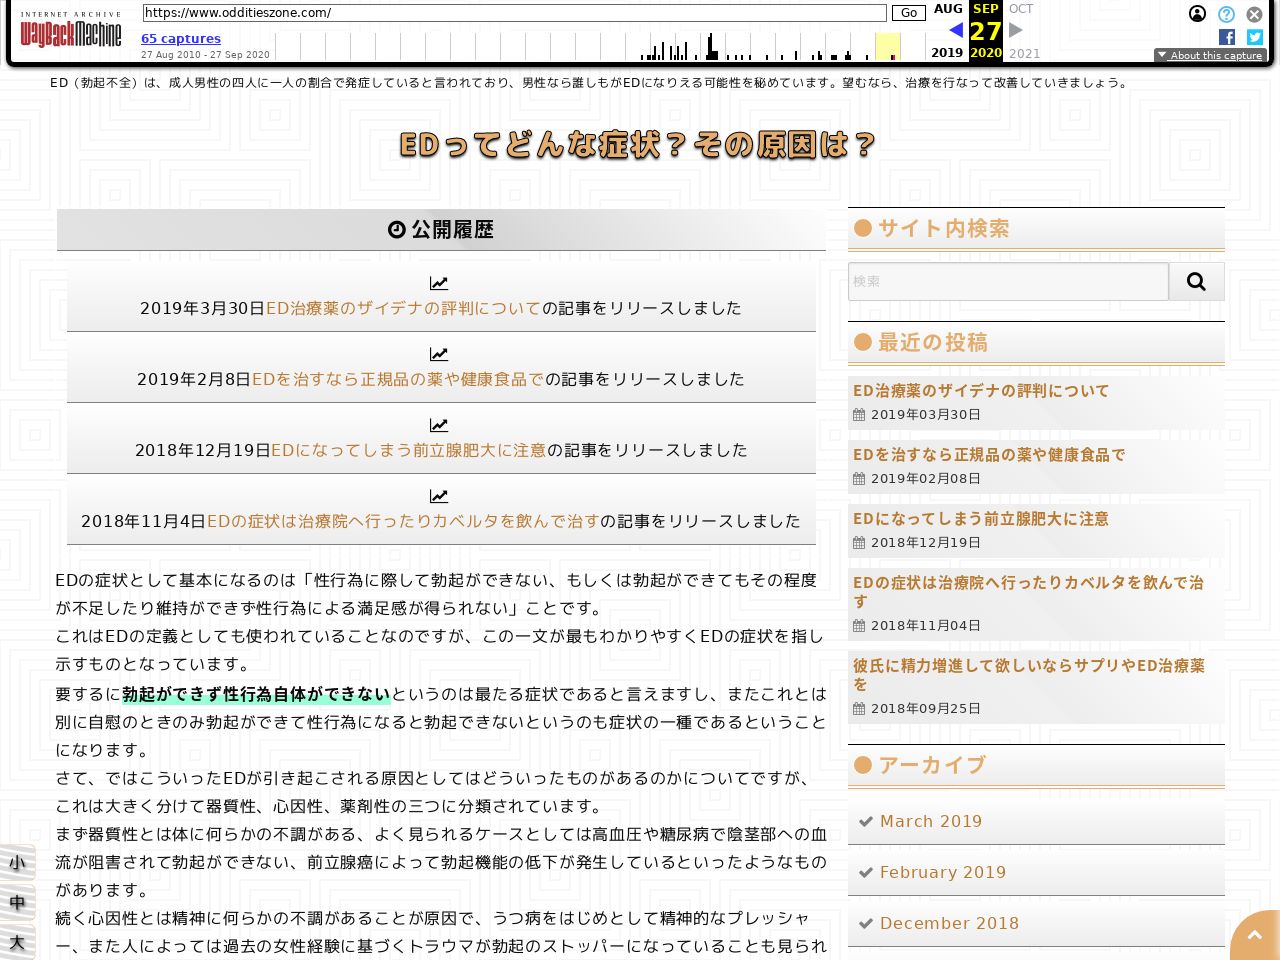Set font size to medium (中)
Image resolution: width=1280 pixels, height=960 pixels.
17,903
